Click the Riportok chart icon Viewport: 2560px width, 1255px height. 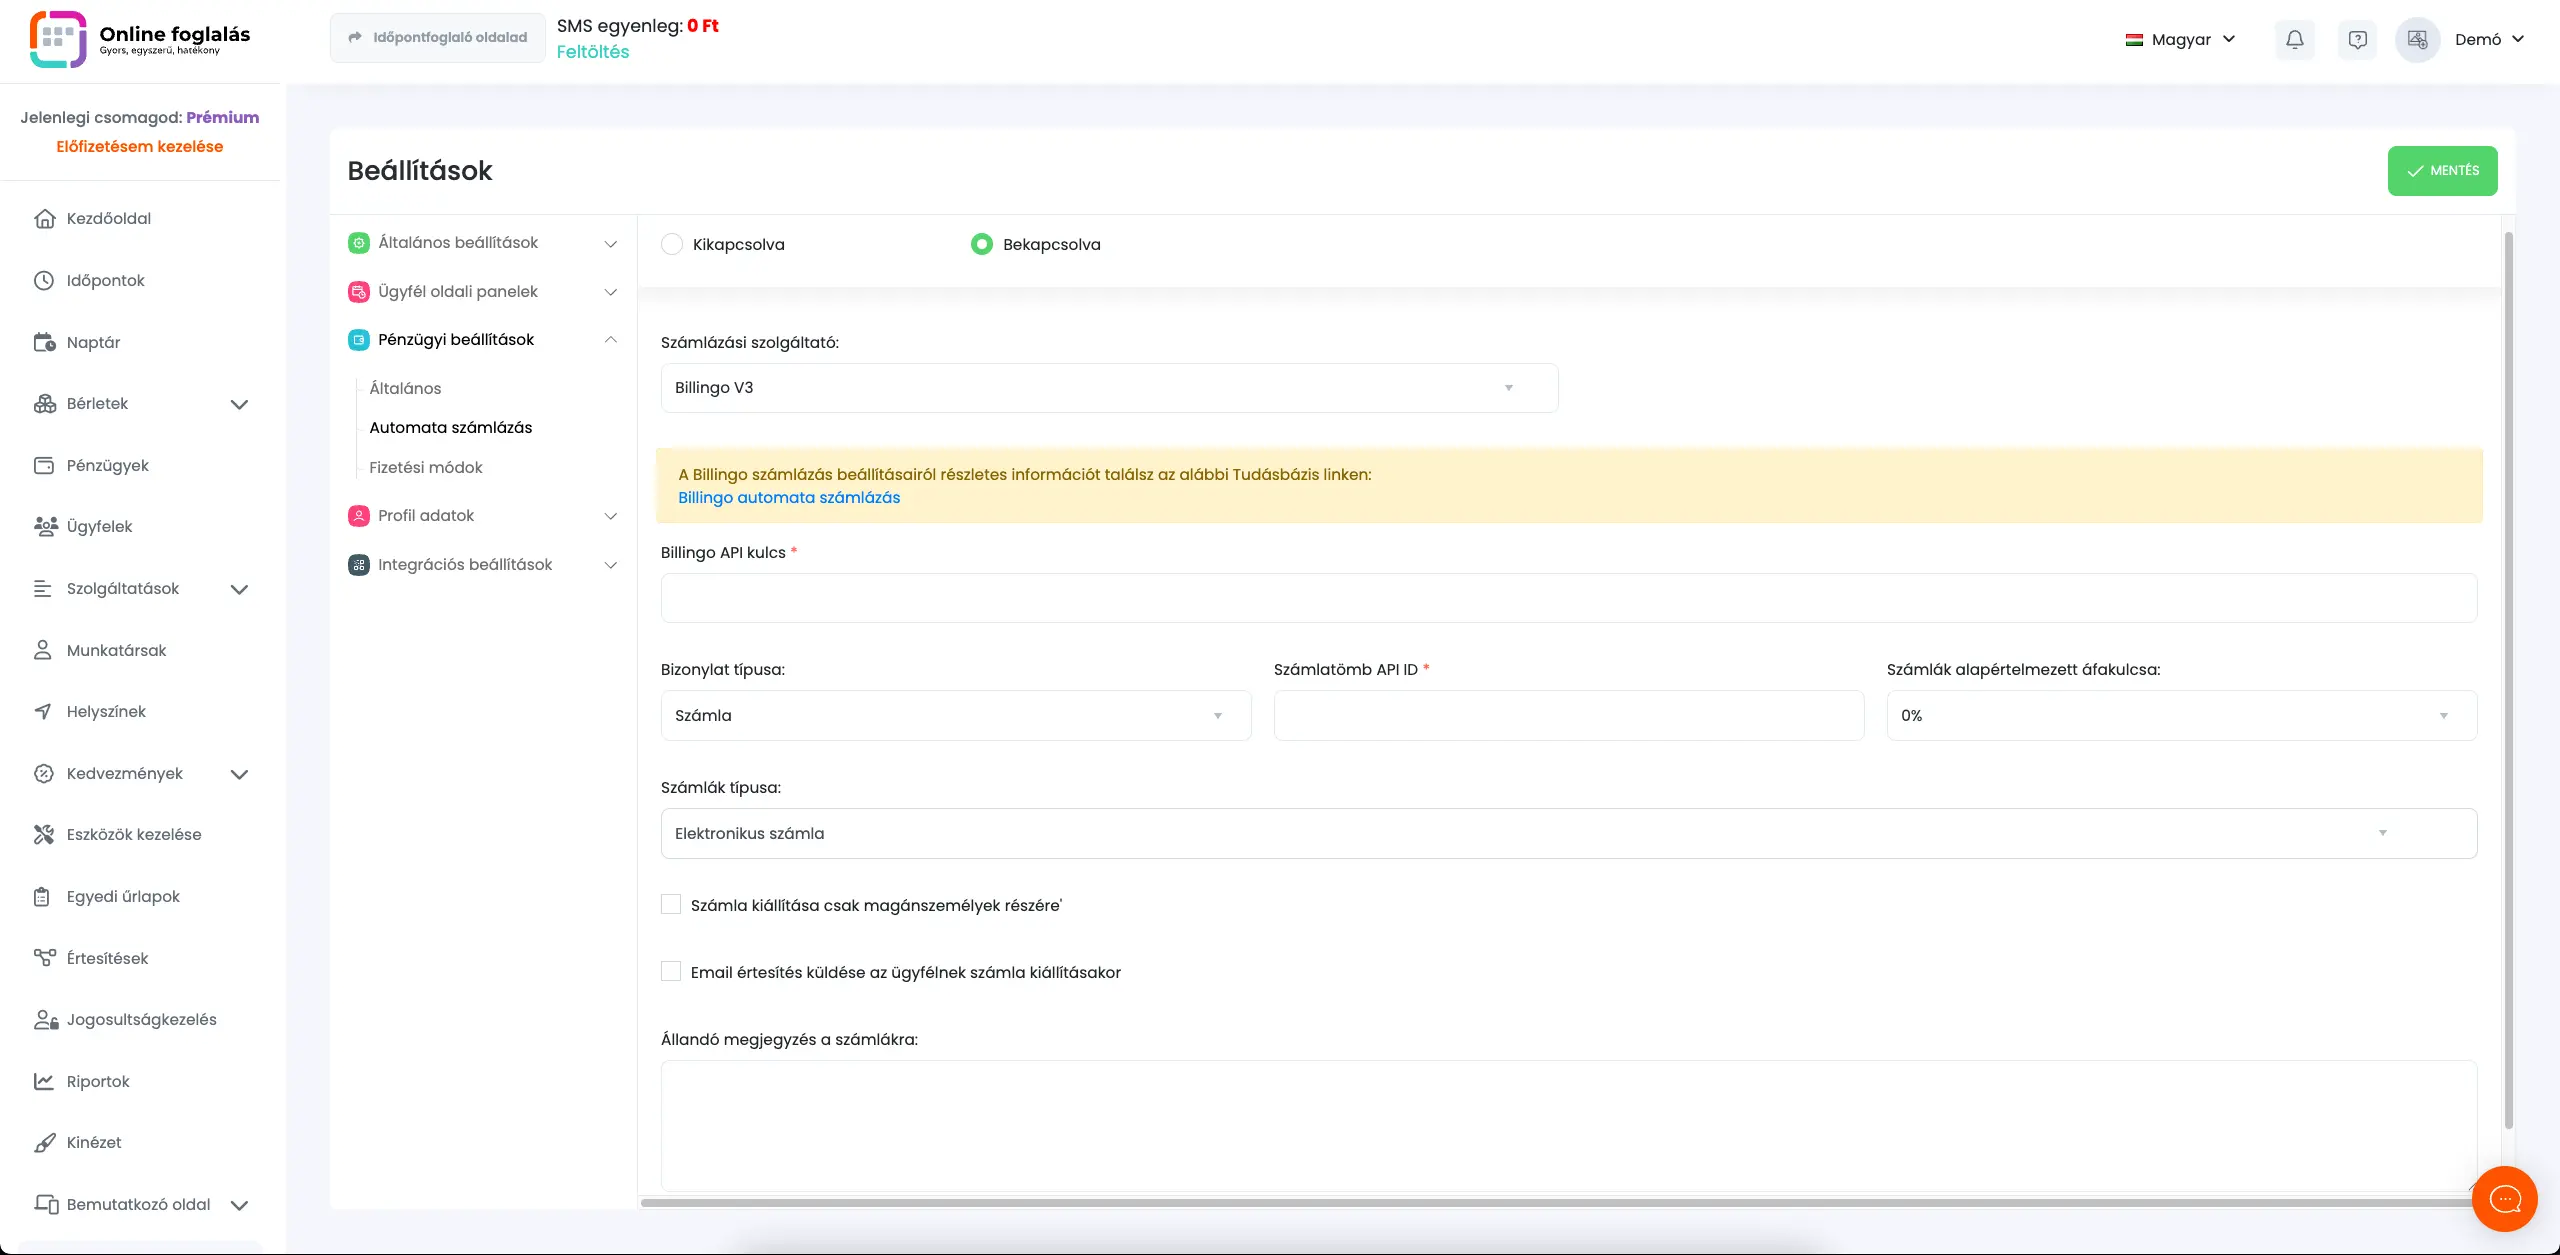pyautogui.click(x=44, y=1081)
